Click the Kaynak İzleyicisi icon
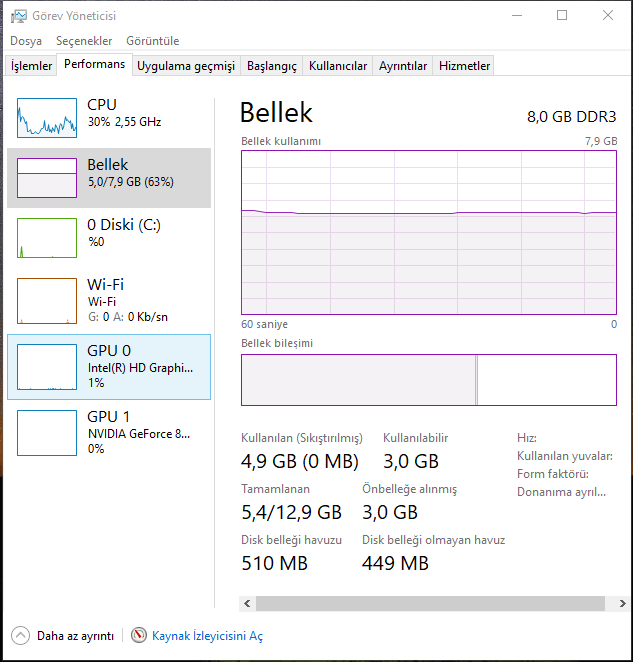The width and height of the screenshot is (633, 662). tap(138, 636)
